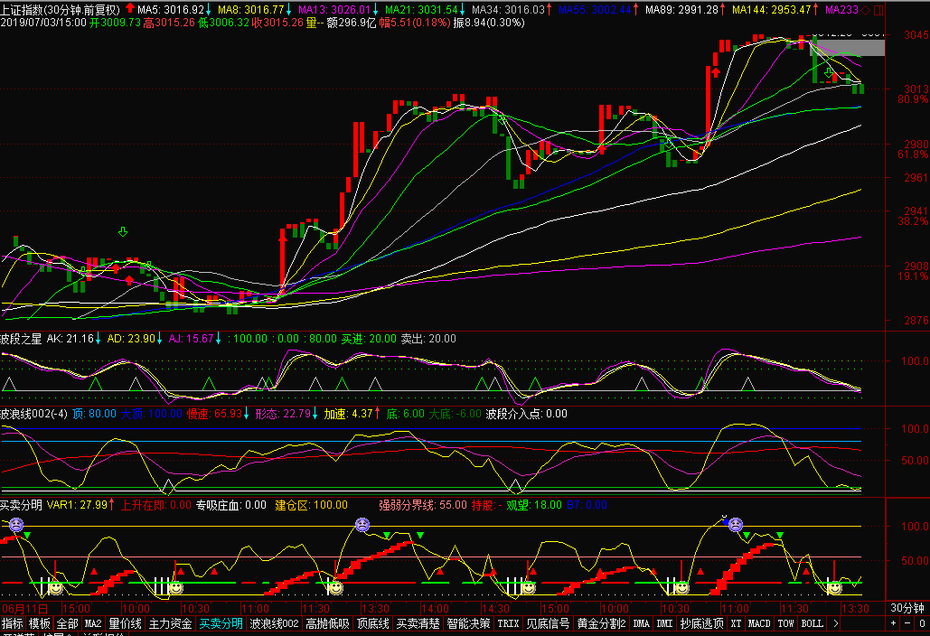Screen dimensions: 930x636
Task: Click the 0 reset button at bottom right
Action: pos(922,624)
